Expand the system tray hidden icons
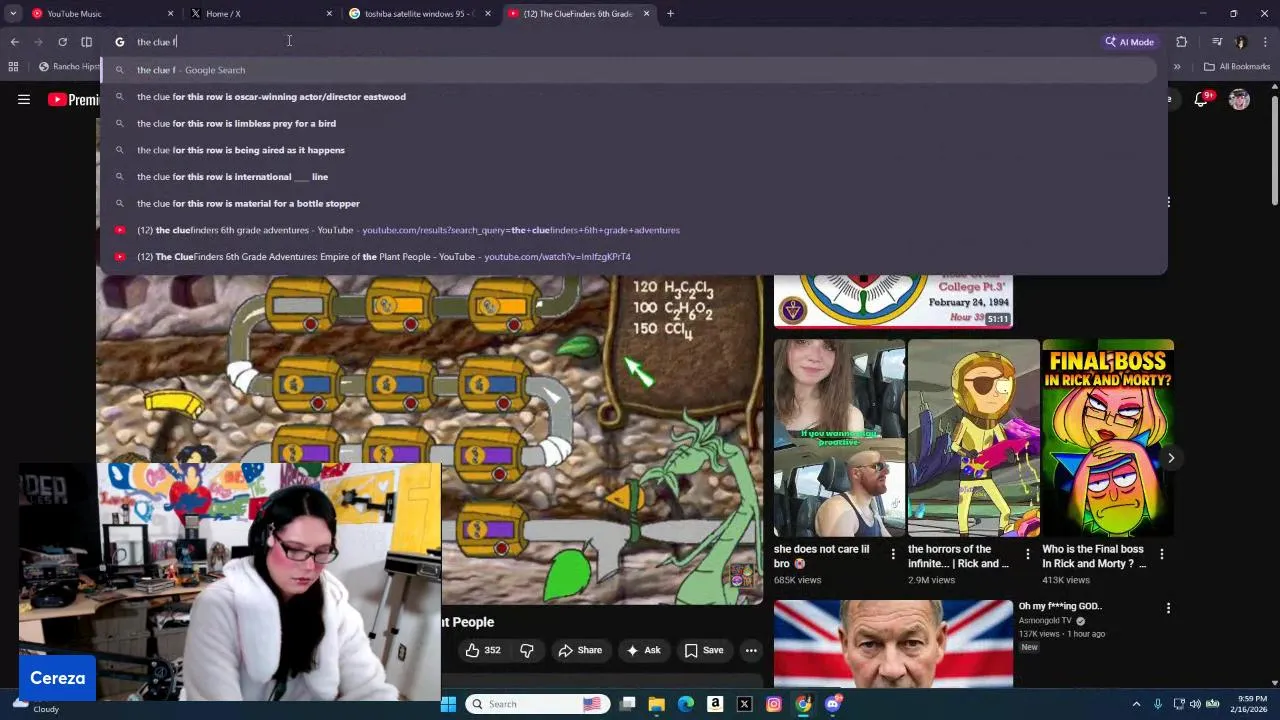The height and width of the screenshot is (720, 1280). [x=1138, y=704]
